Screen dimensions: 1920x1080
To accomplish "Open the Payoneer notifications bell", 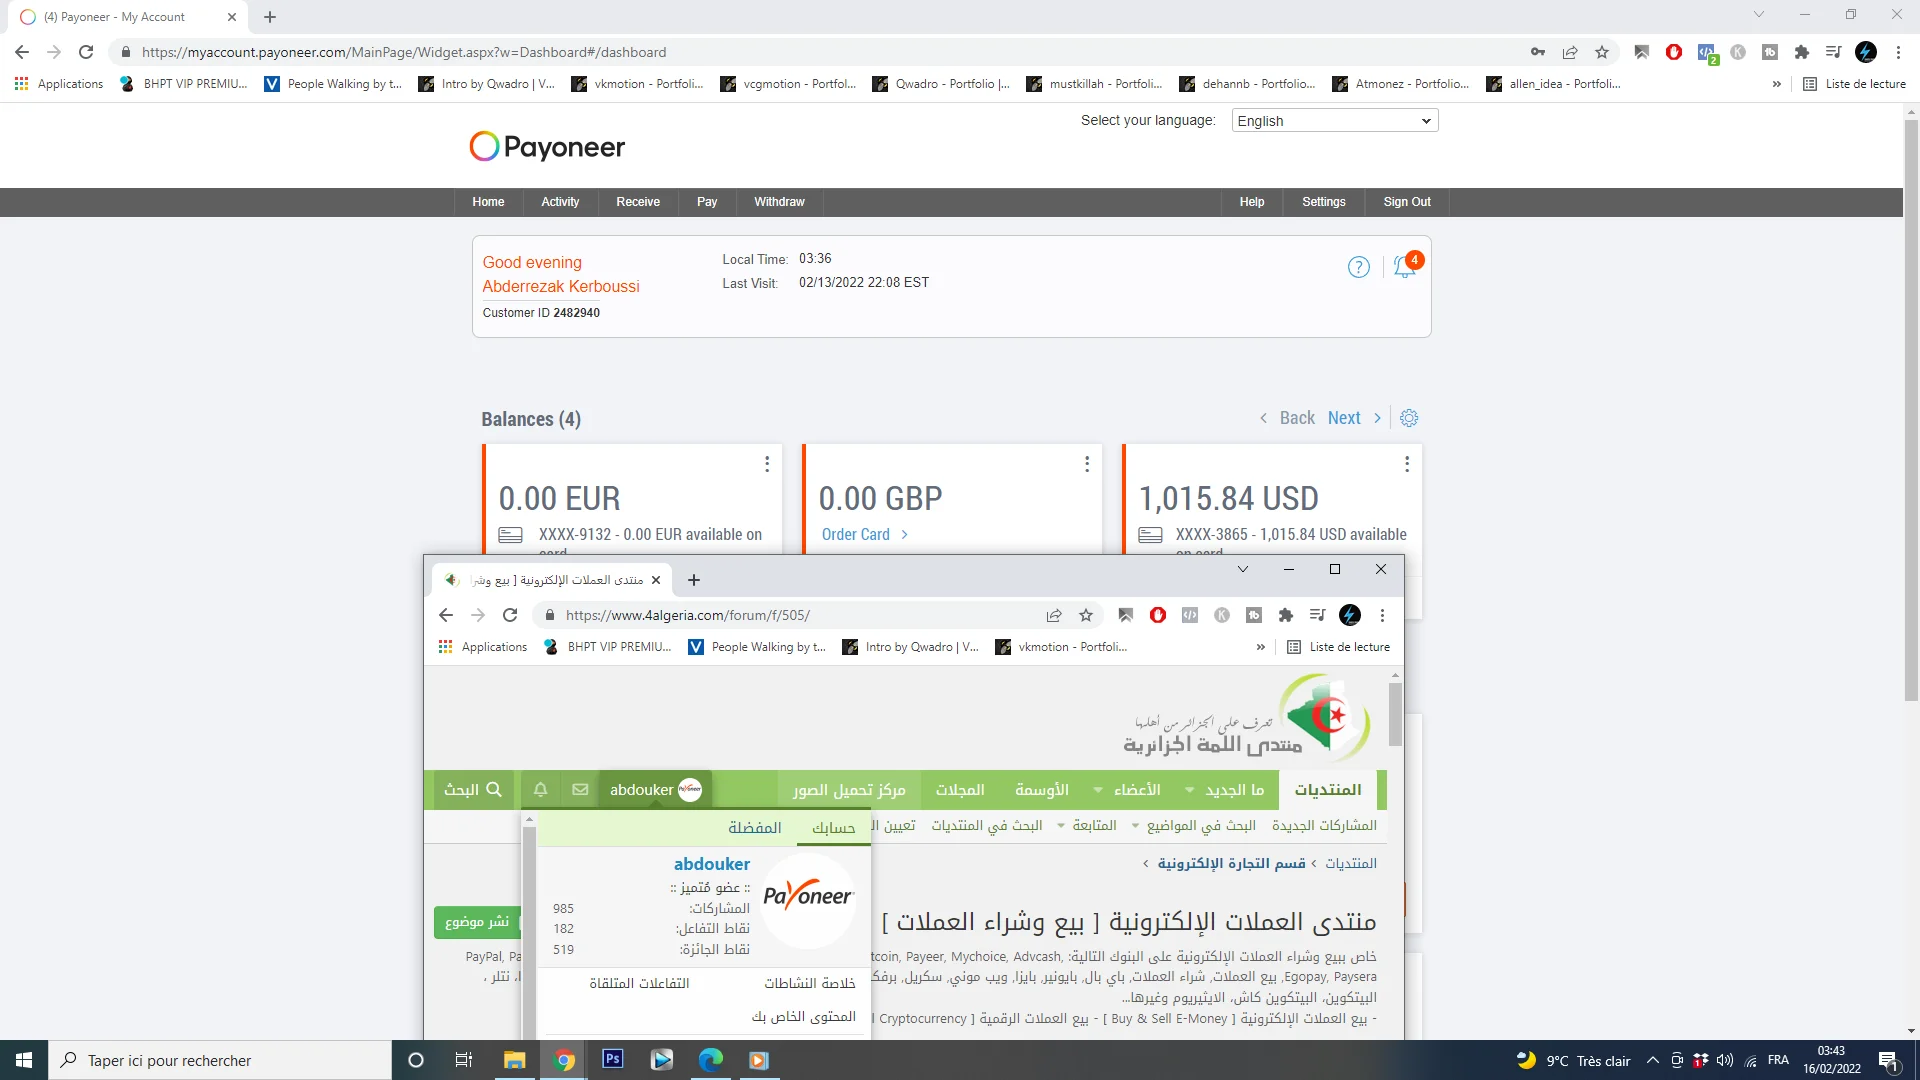I will coord(1404,267).
